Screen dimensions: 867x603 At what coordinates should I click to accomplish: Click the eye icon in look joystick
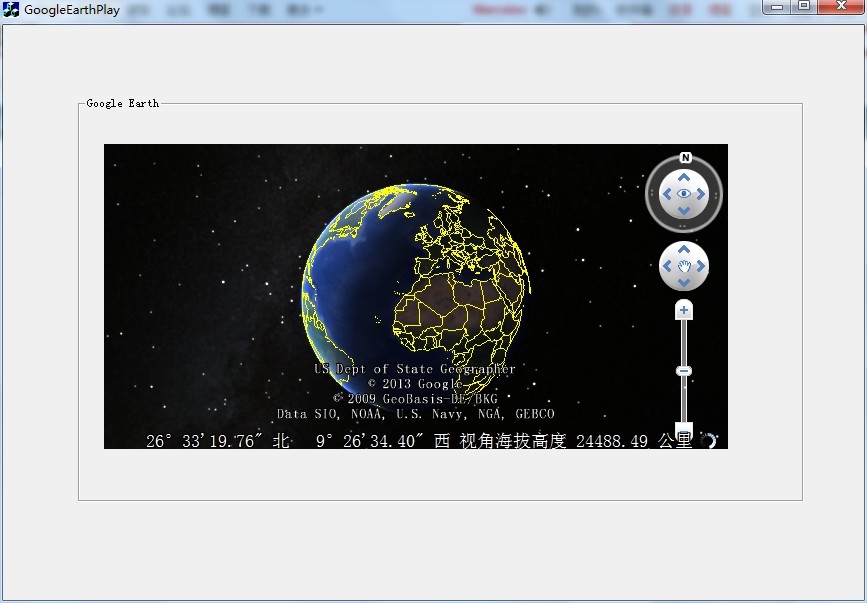tap(684, 194)
